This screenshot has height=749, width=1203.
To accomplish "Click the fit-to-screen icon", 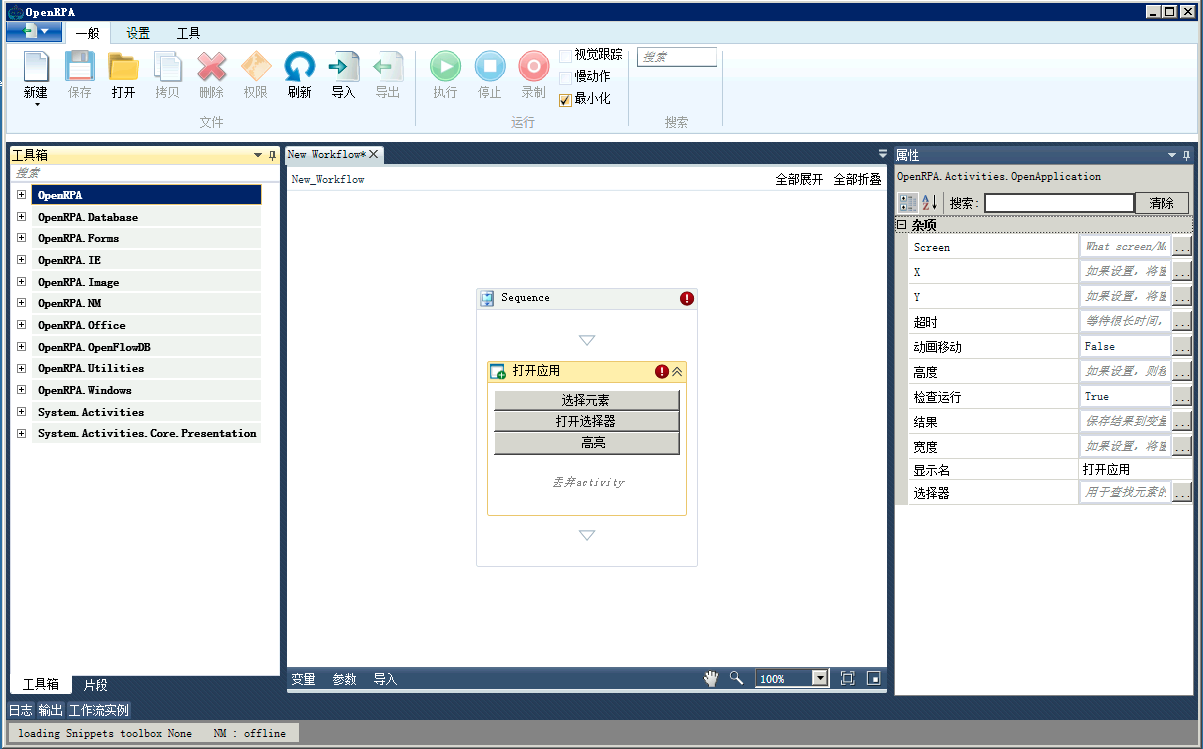I will [847, 678].
